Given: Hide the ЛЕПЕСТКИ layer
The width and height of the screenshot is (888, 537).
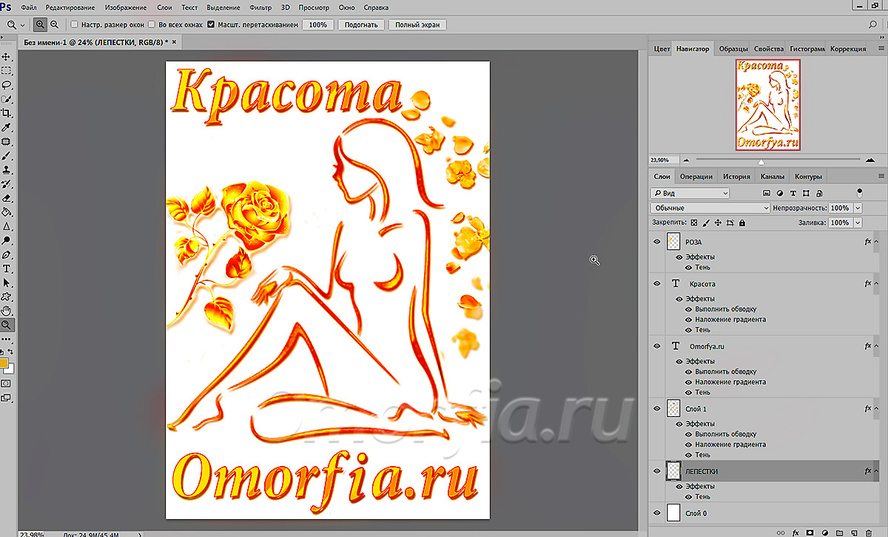Looking at the screenshot, I should point(657,471).
